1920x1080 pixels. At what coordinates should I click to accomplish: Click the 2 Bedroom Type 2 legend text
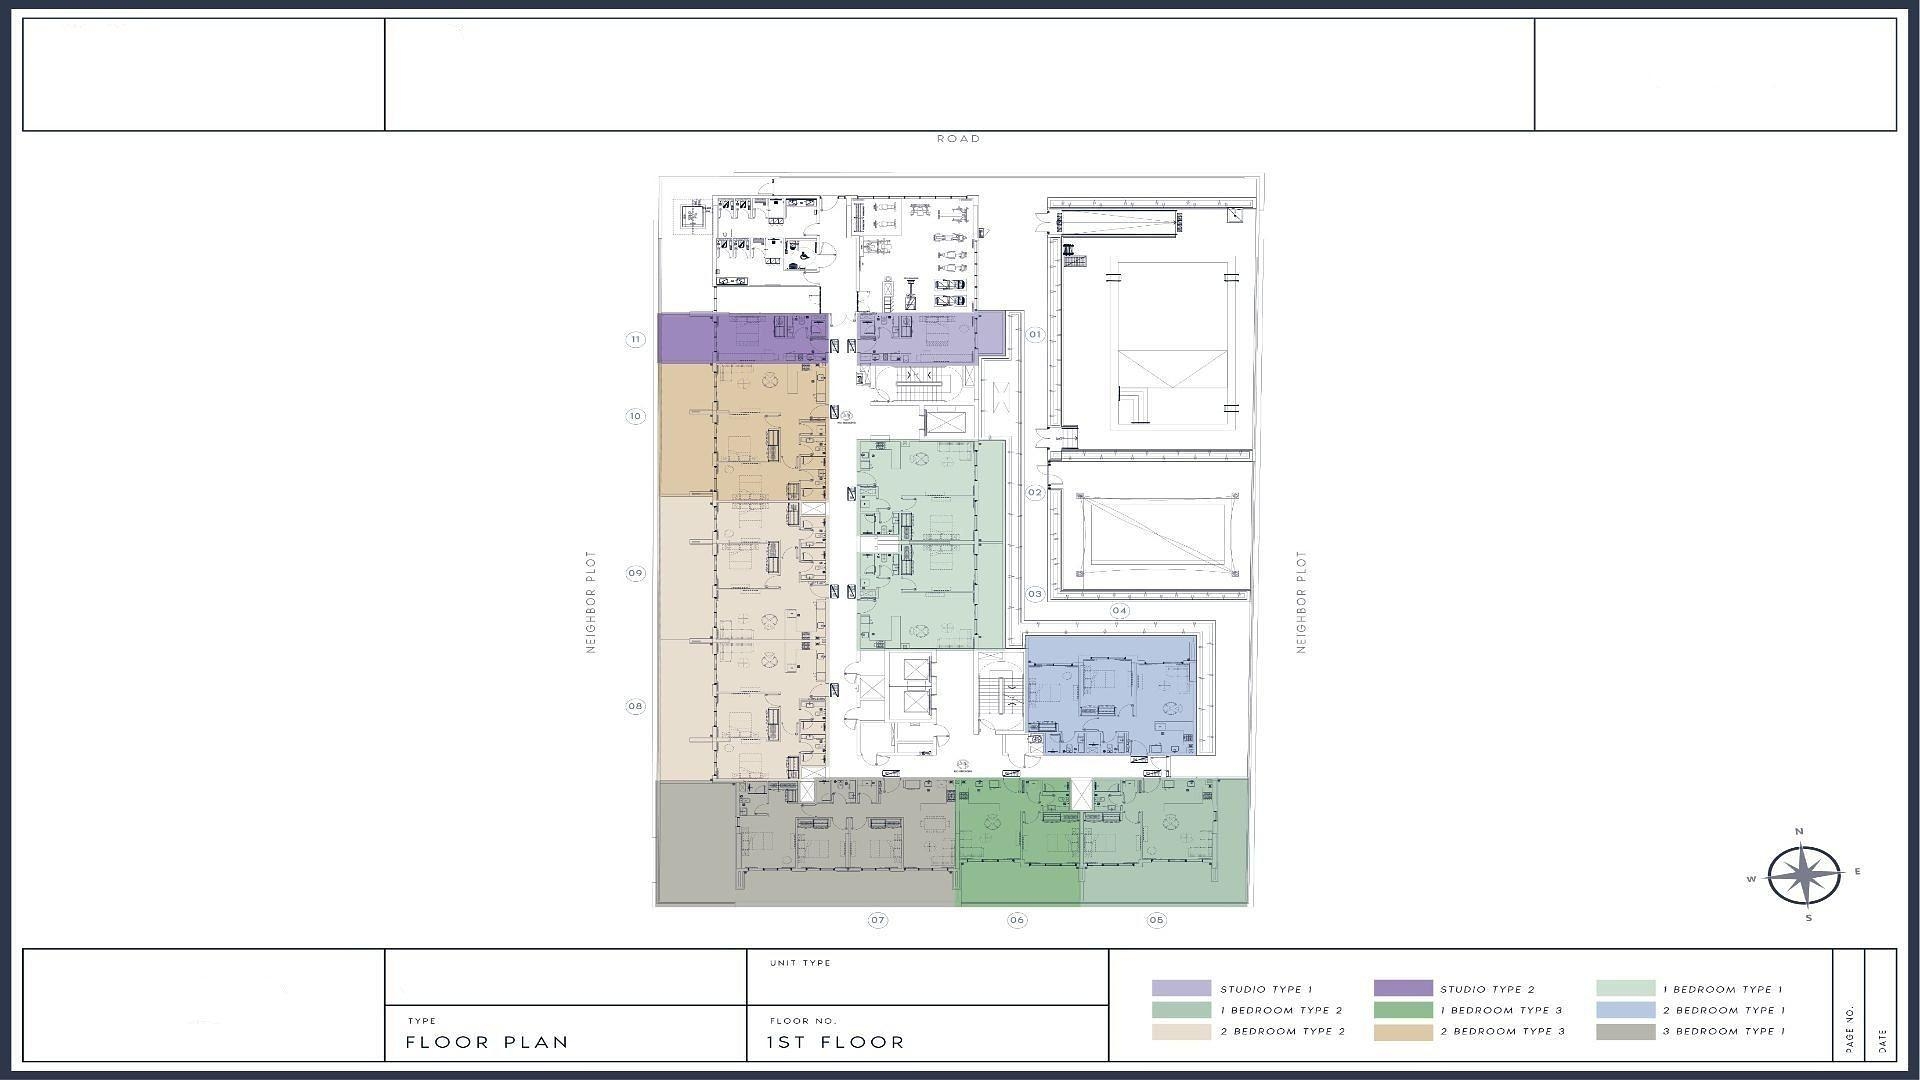click(1282, 1031)
